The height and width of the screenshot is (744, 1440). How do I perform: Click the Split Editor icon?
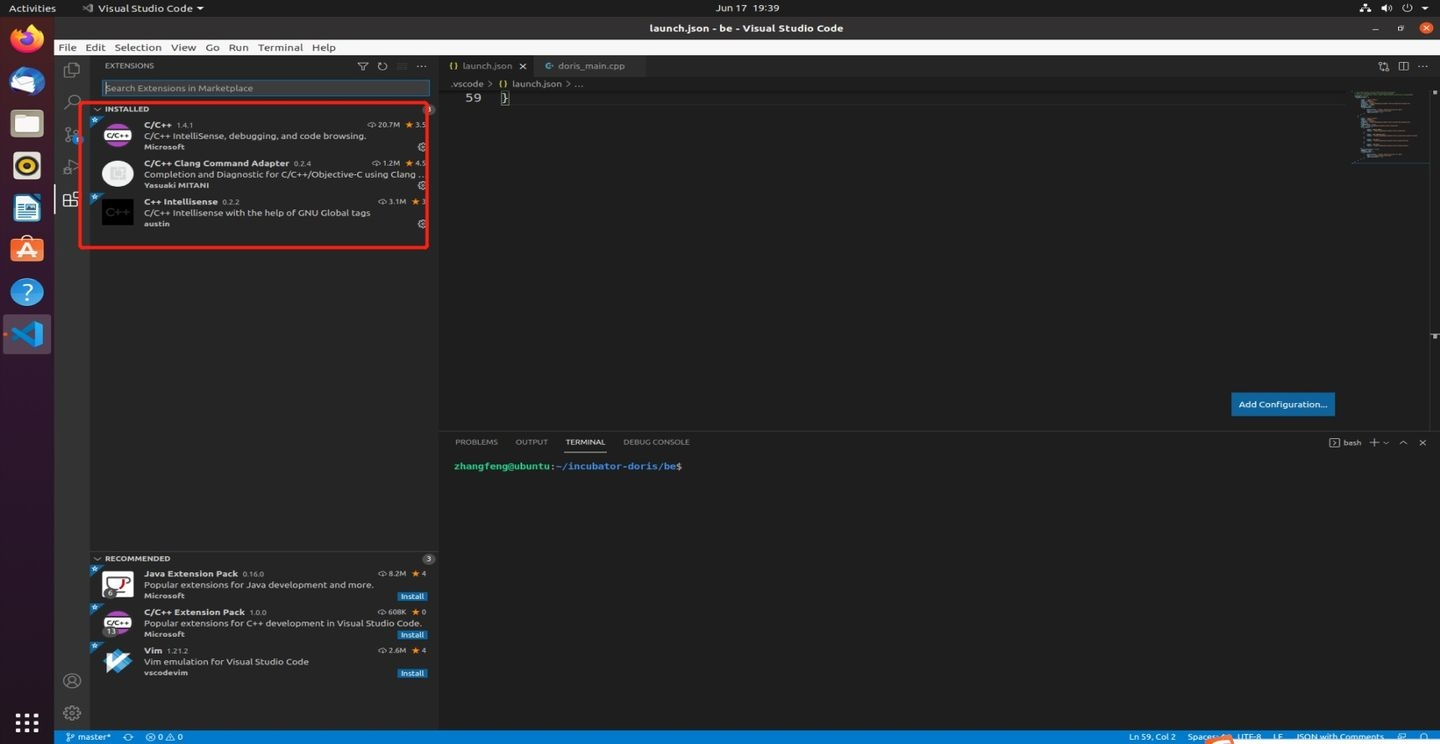1404,66
